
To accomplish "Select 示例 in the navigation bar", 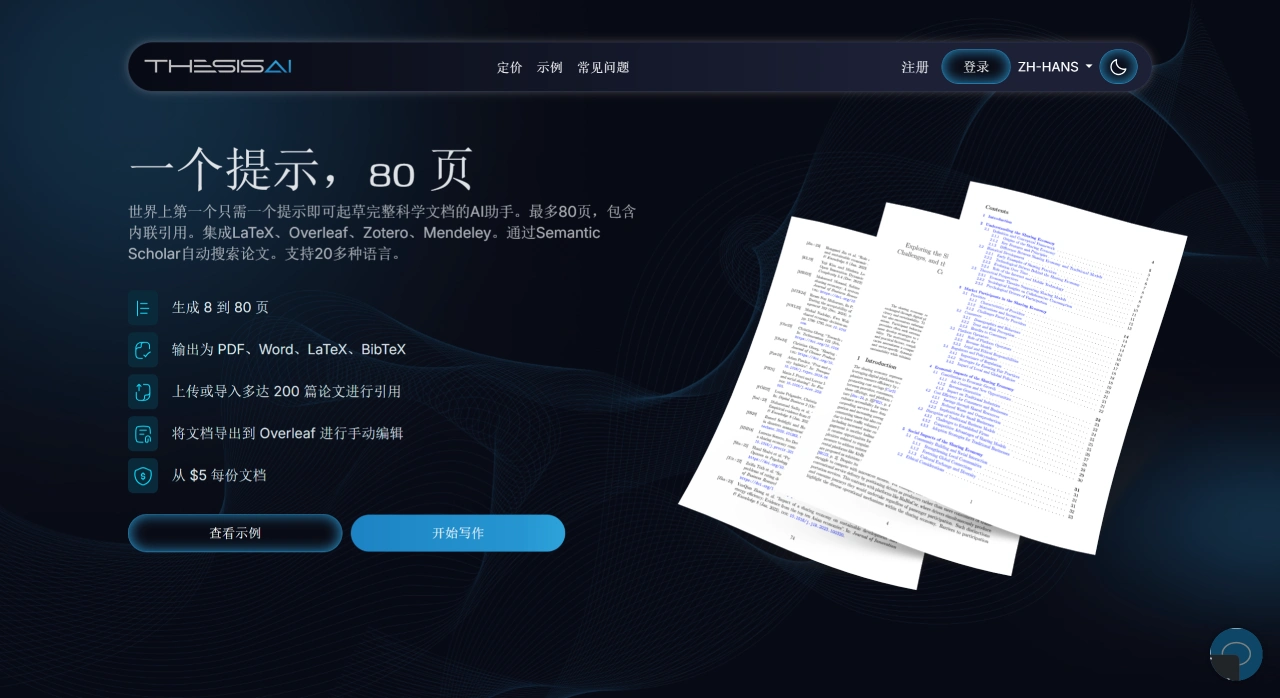I will [550, 67].
